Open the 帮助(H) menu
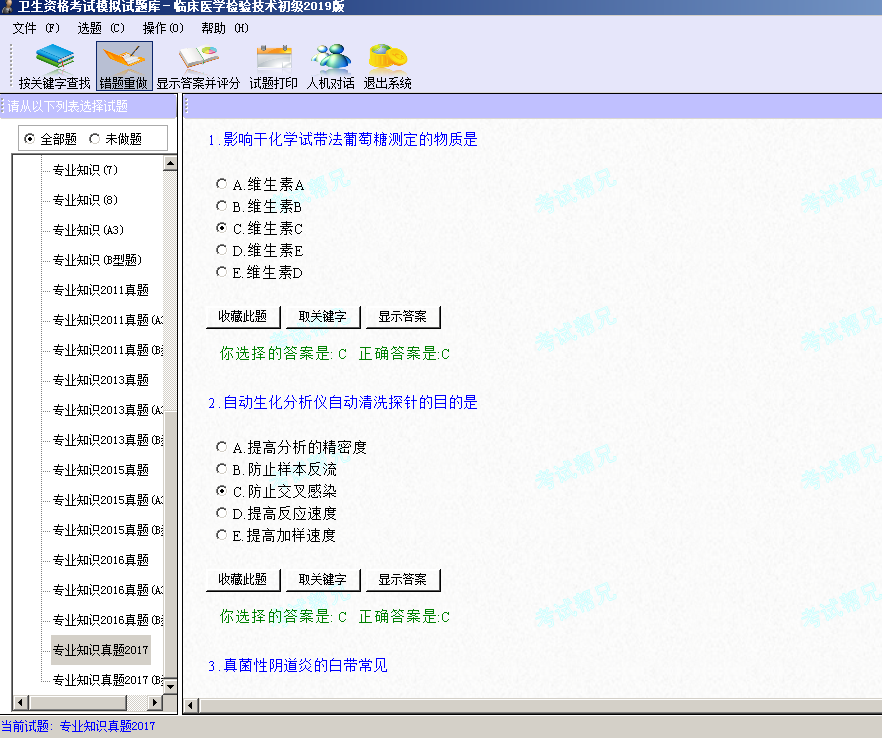Image resolution: width=882 pixels, height=739 pixels. (x=225, y=28)
